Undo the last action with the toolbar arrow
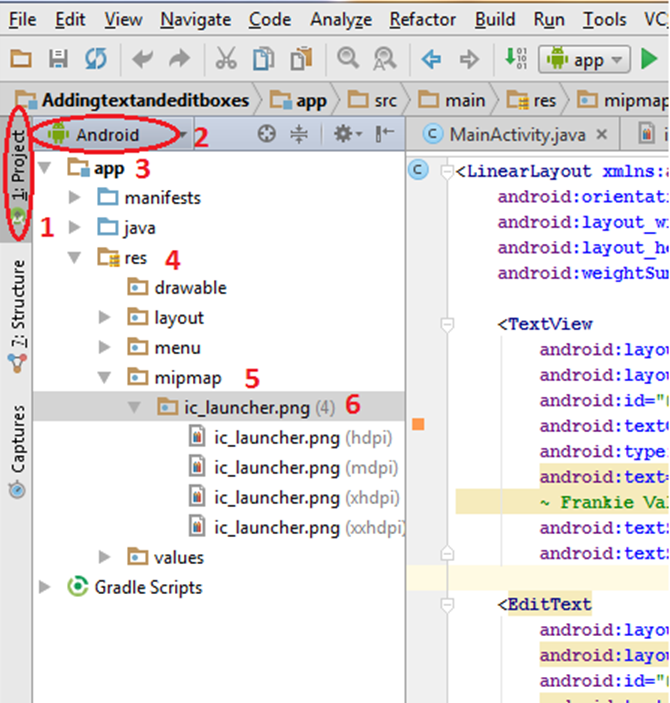This screenshot has width=670, height=703. [143, 59]
